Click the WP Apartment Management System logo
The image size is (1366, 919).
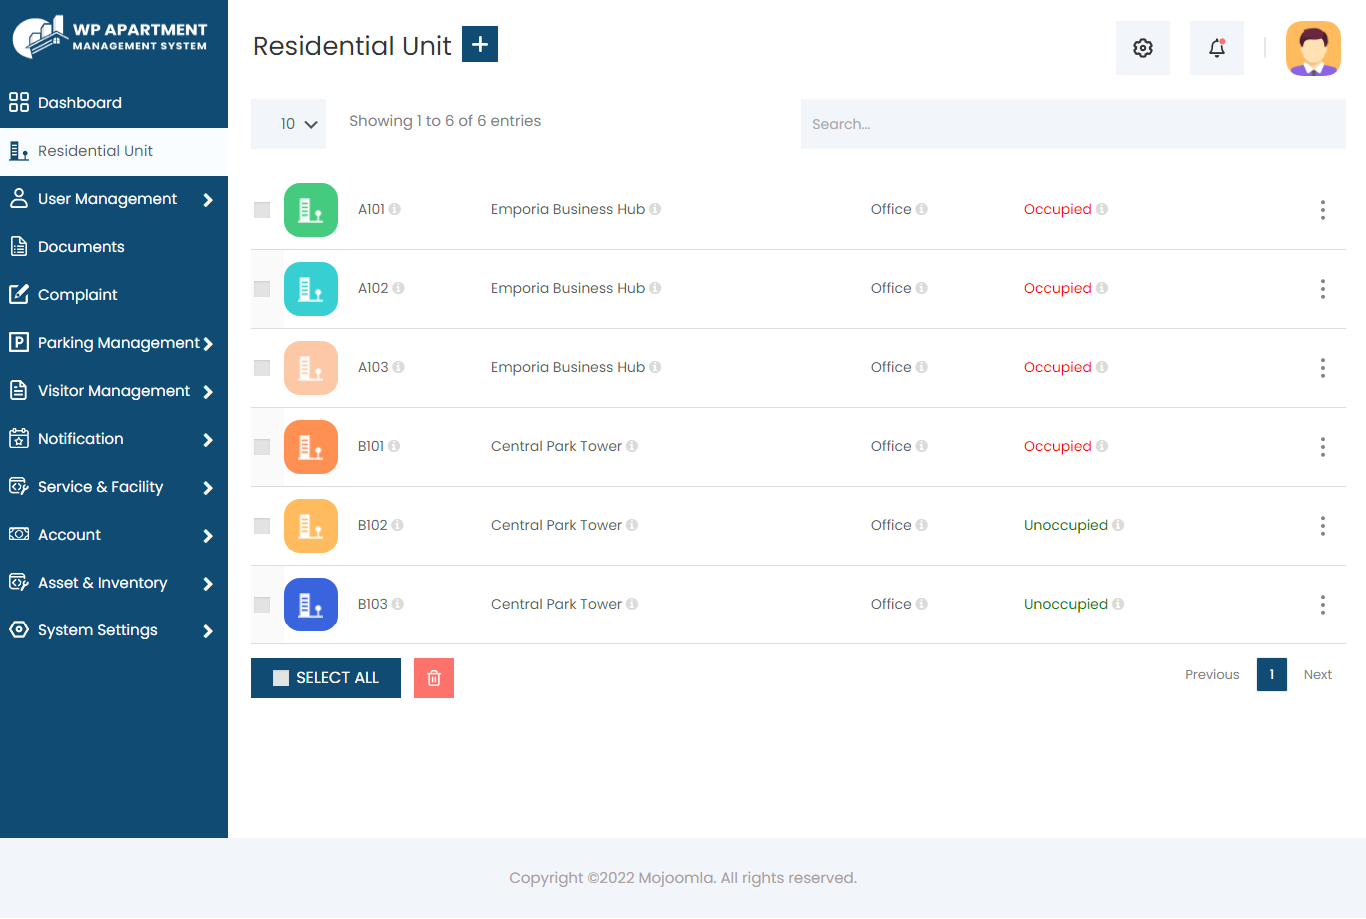point(110,38)
